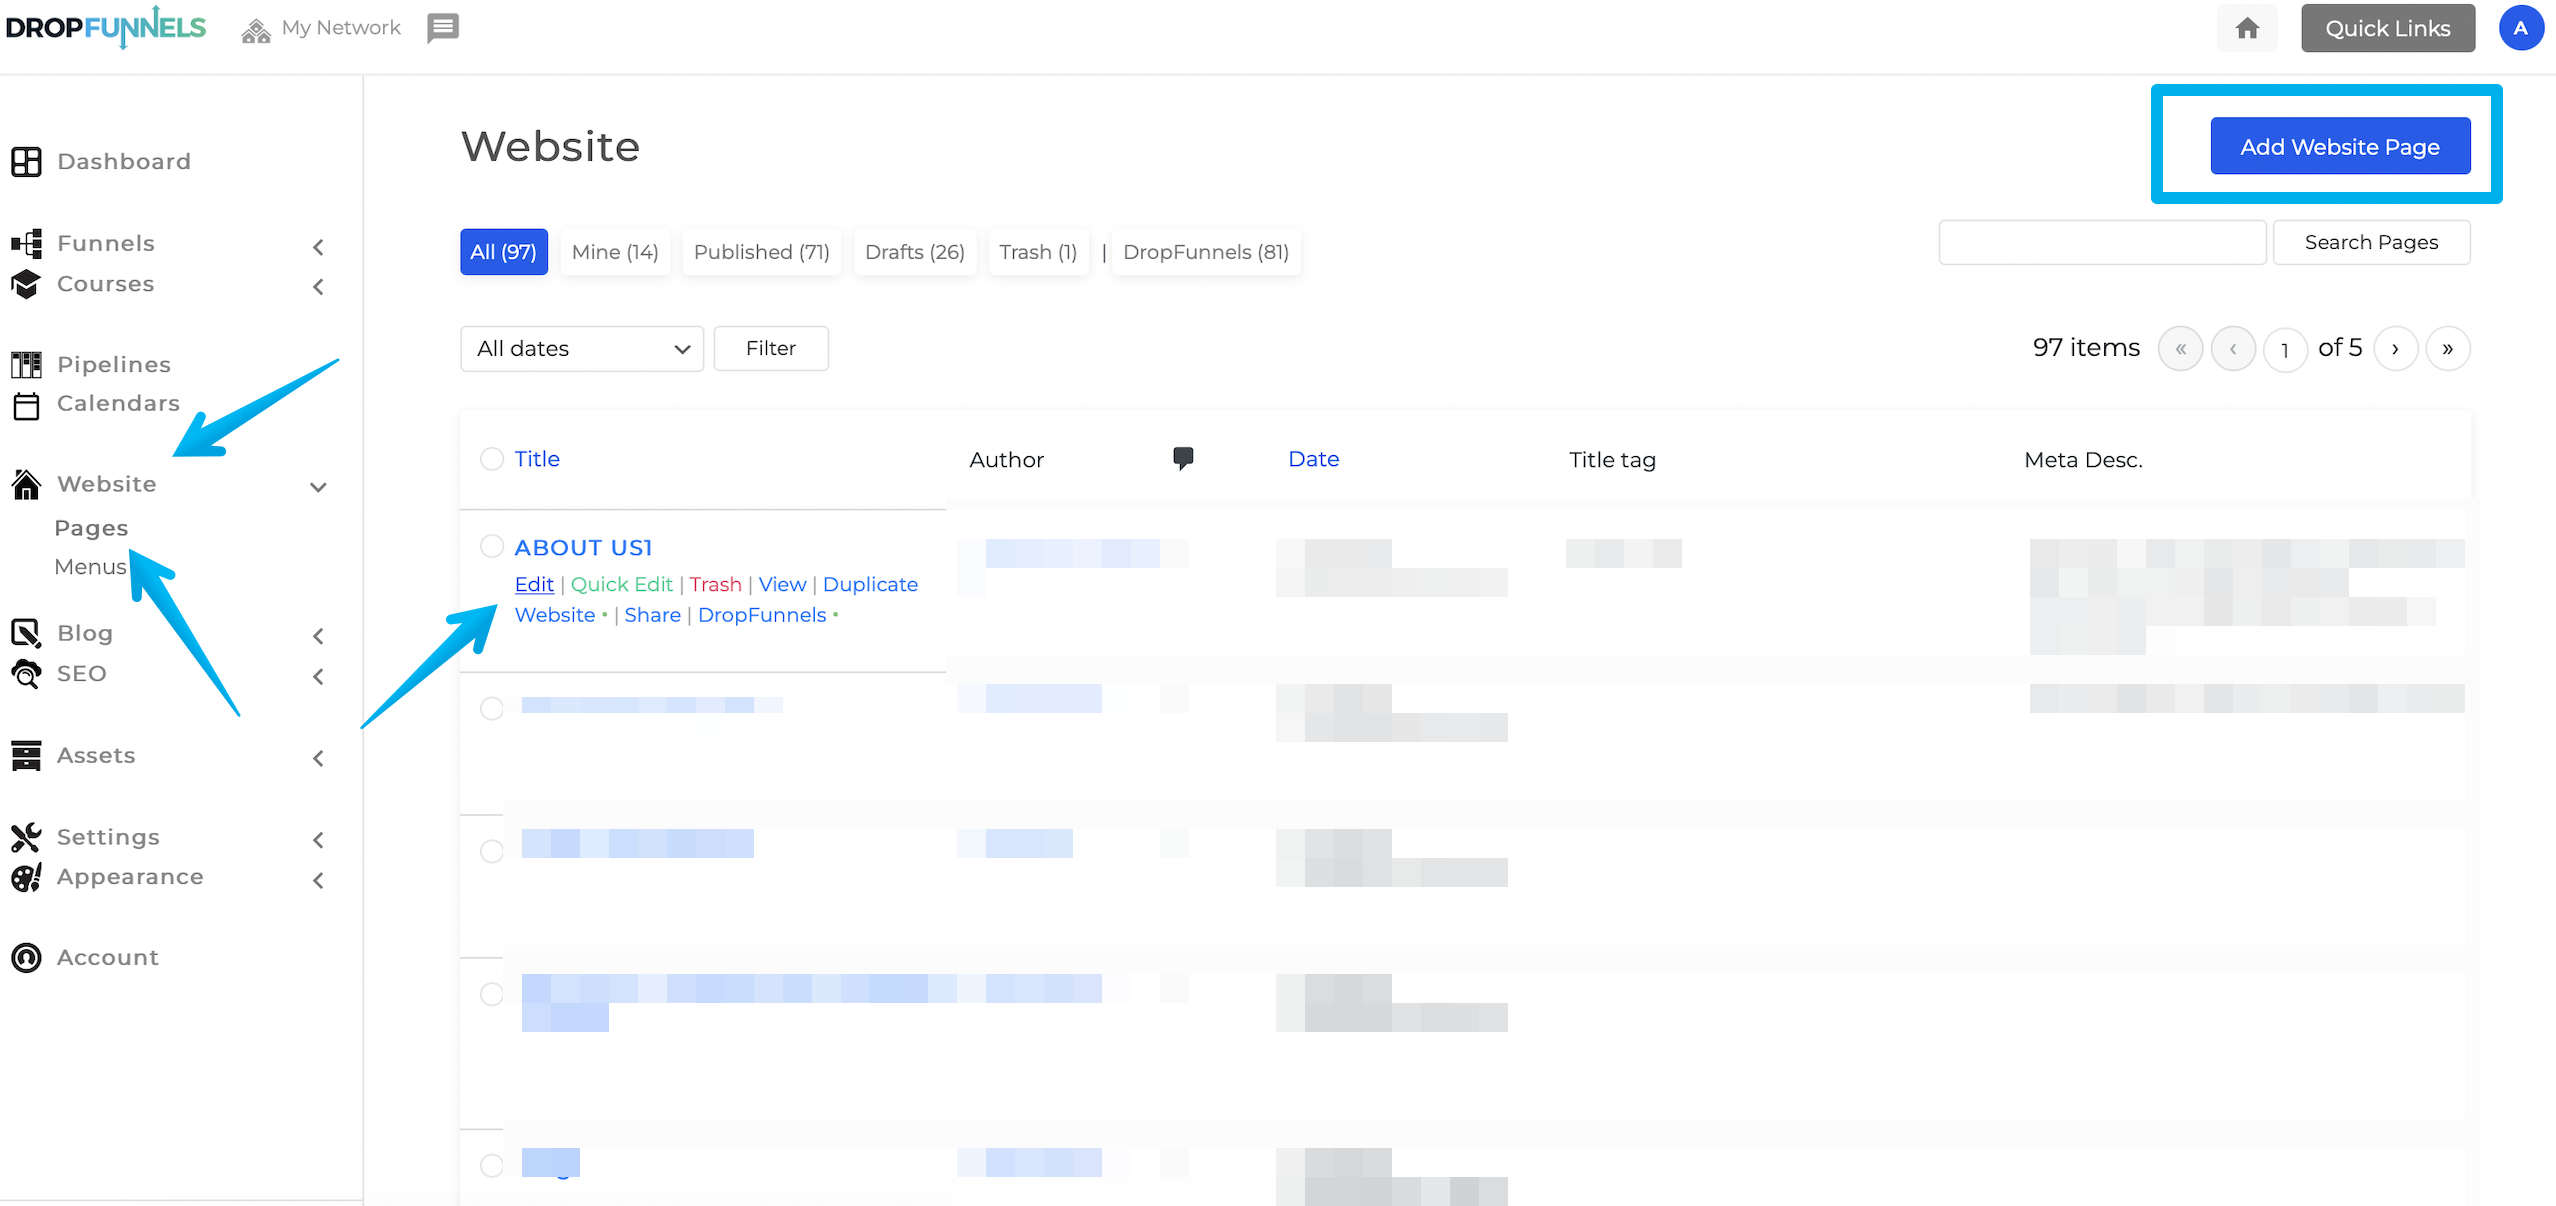Click the Pipelines sidebar icon

pyautogui.click(x=26, y=364)
